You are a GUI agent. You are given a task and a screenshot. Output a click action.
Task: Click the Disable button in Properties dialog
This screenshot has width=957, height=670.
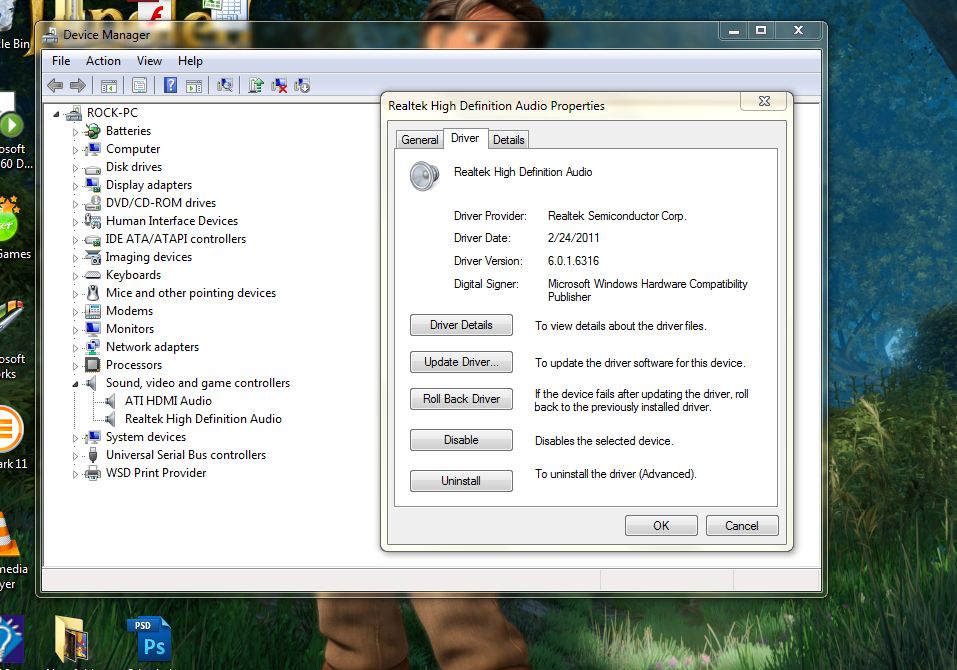[x=461, y=440]
